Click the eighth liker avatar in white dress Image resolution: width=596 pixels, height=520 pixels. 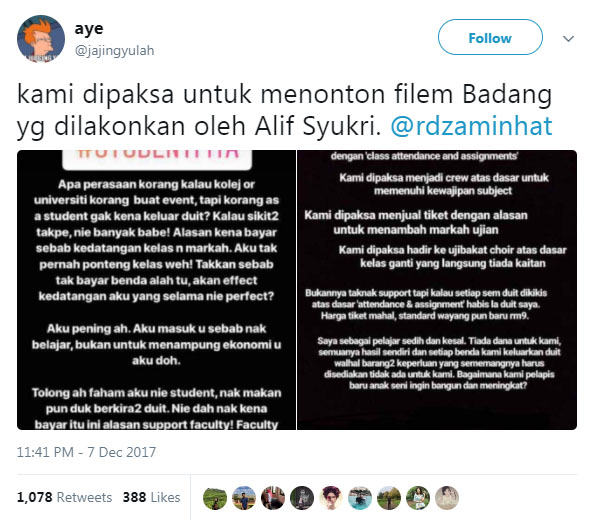[418, 498]
